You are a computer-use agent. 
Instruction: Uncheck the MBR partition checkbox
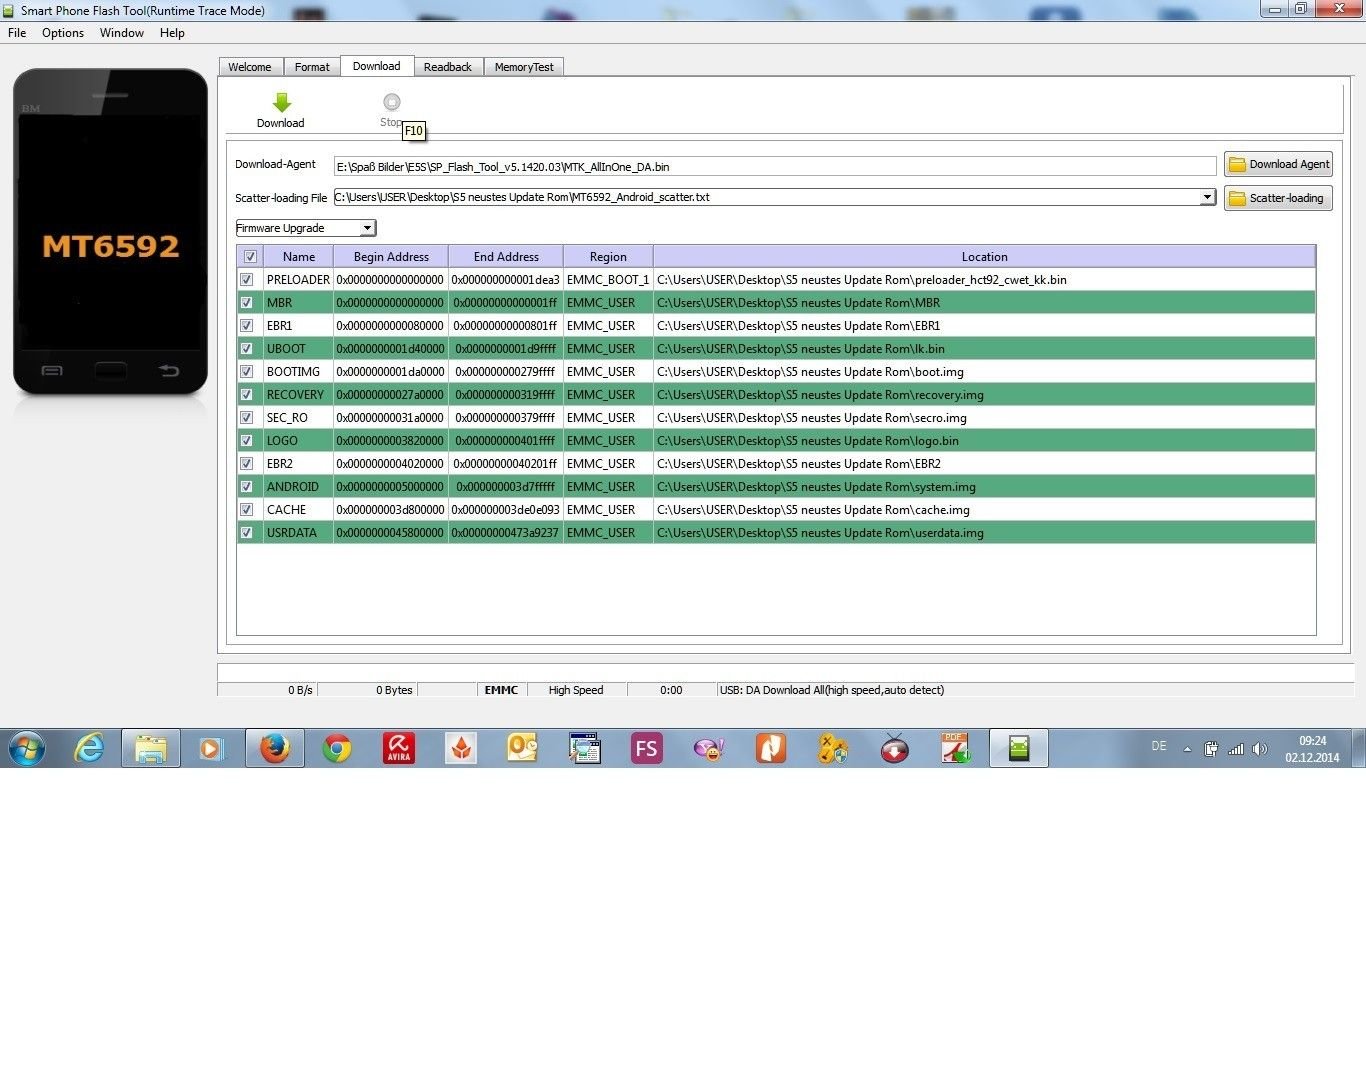246,303
